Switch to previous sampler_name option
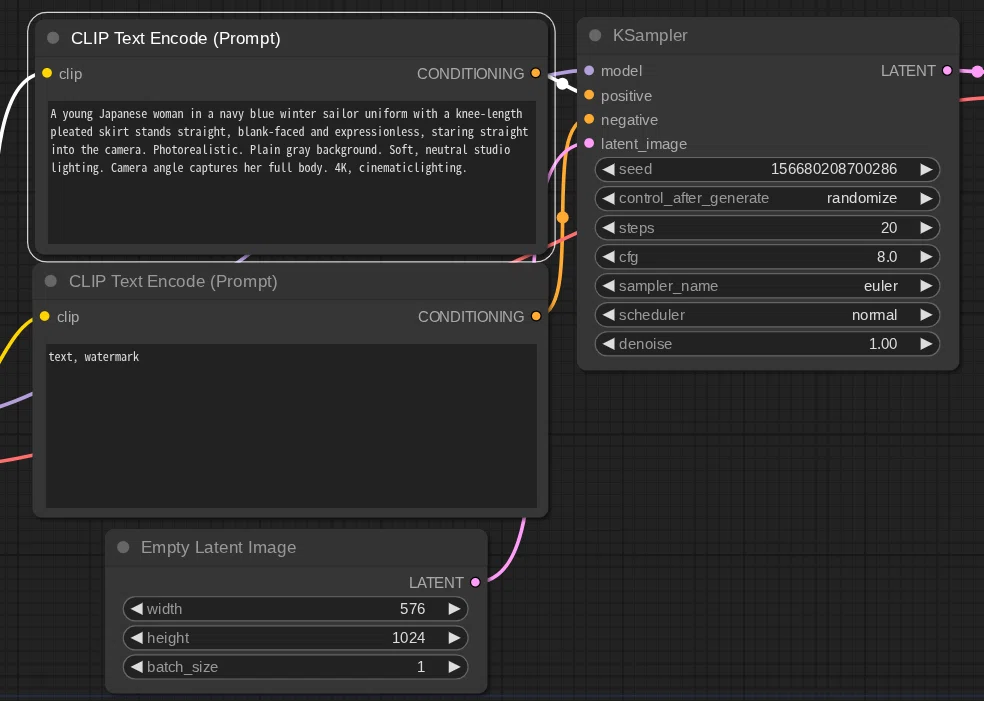 608,286
